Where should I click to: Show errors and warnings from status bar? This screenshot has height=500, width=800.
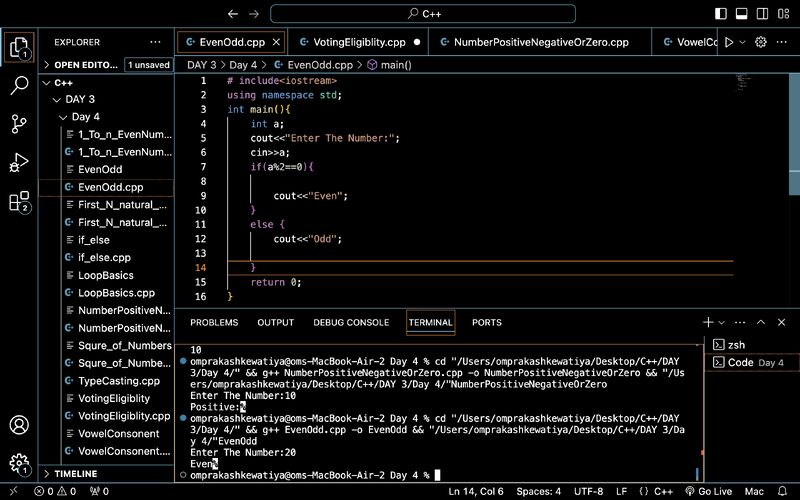(55, 491)
